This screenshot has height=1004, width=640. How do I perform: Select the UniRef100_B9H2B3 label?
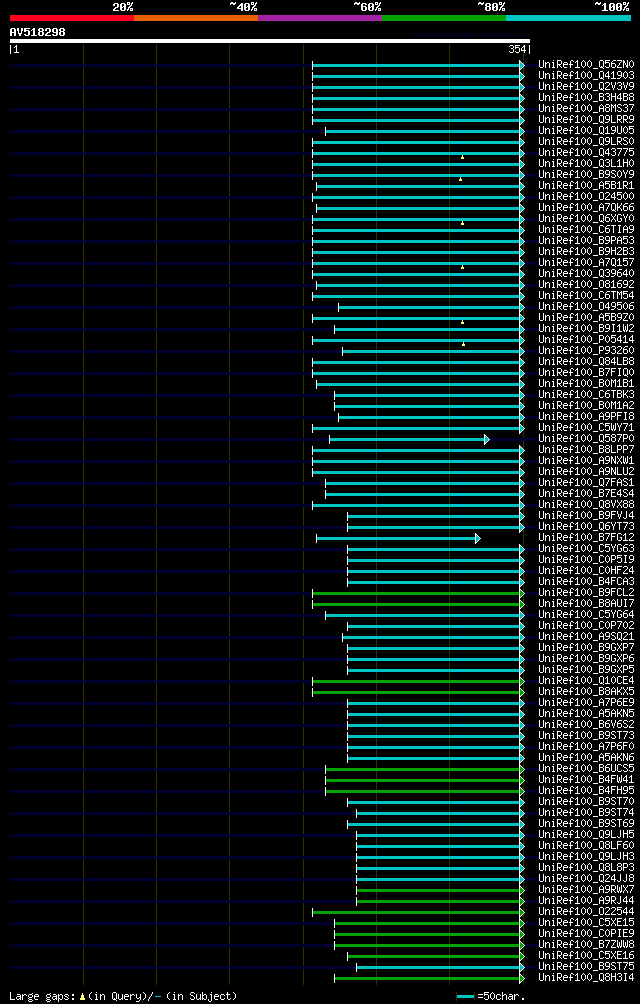pyautogui.click(x=586, y=251)
